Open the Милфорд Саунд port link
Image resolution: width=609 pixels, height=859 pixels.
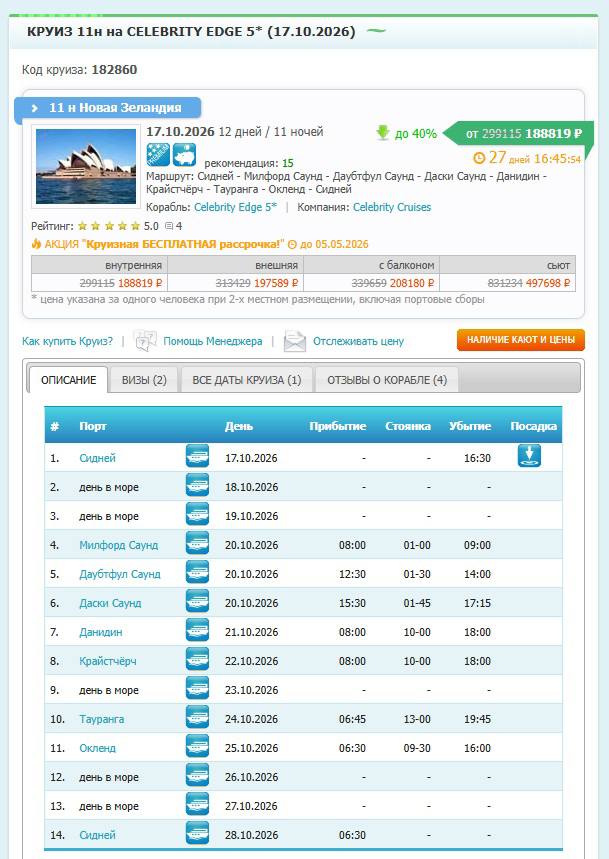click(x=118, y=545)
